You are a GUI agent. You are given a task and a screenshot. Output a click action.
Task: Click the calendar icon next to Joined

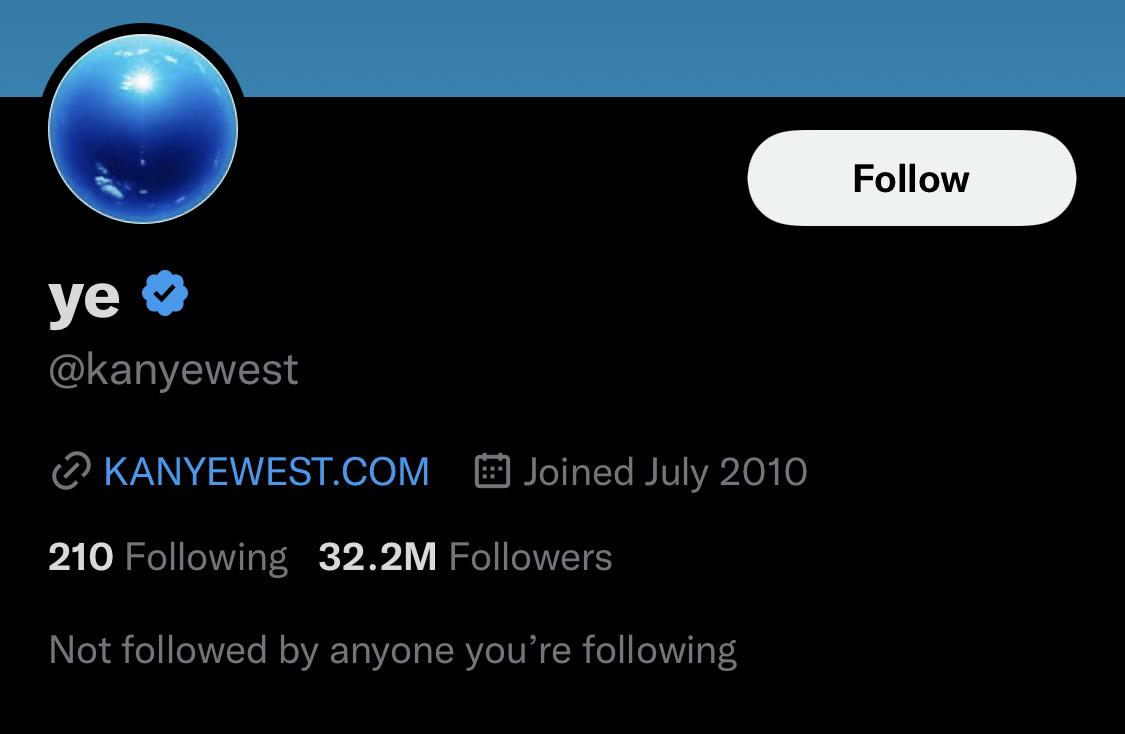[x=492, y=471]
